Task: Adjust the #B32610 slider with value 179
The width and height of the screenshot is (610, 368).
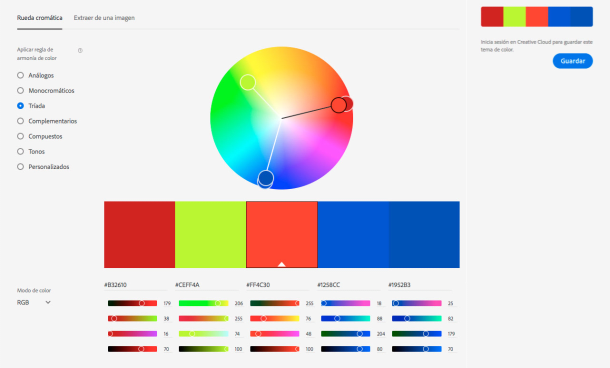Action: click(132, 303)
